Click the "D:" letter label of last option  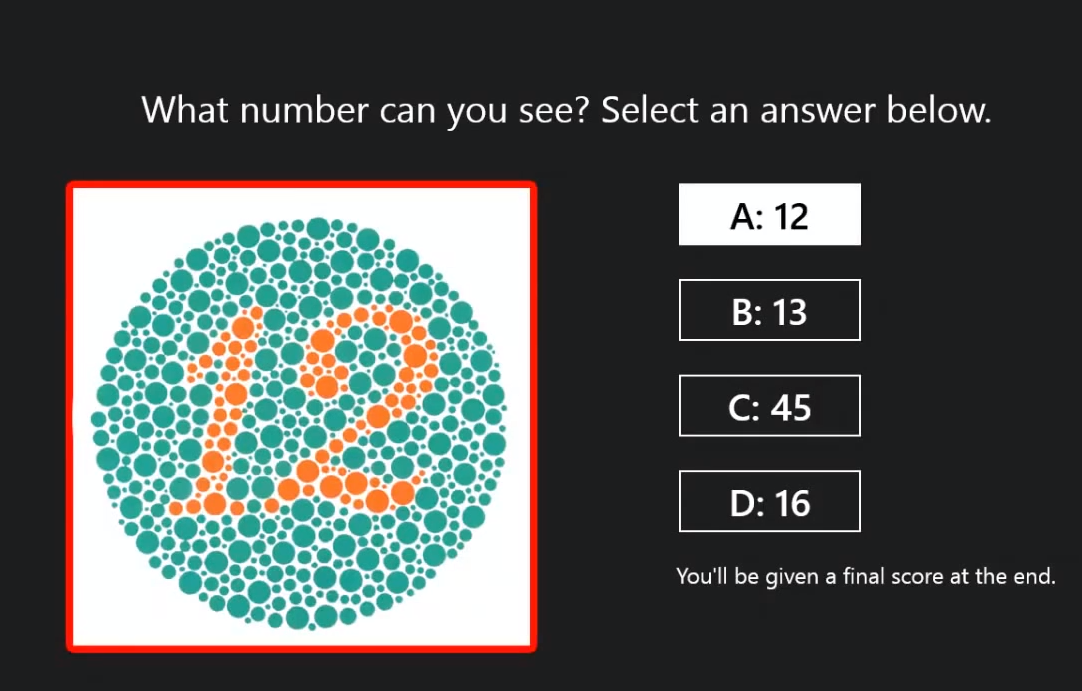point(746,503)
